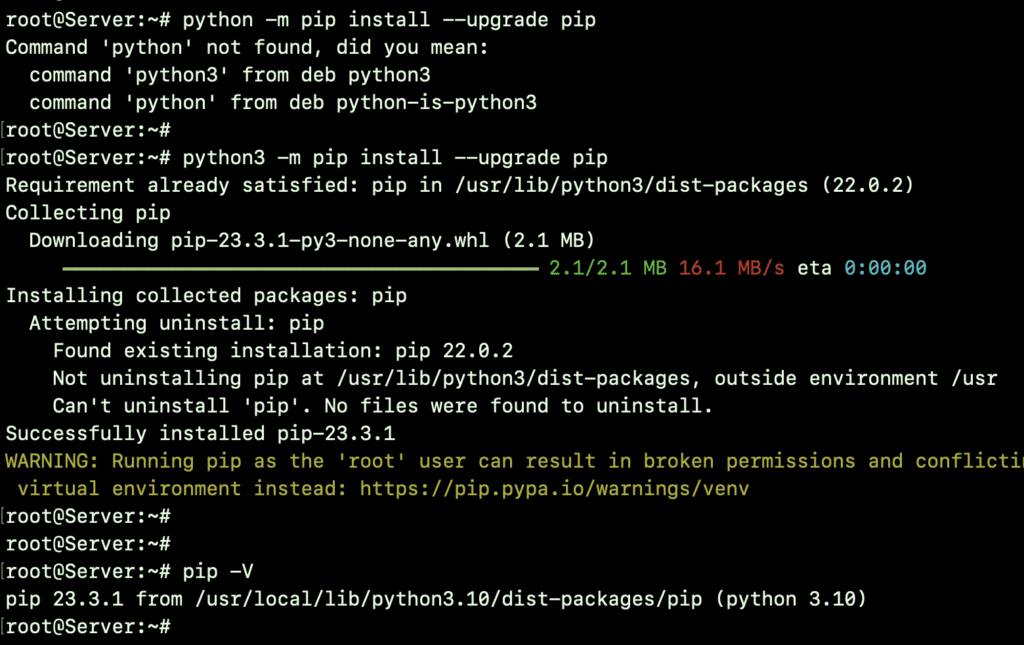Click the first 'python -m pip install' command
1024x645 pixels.
(x=389, y=20)
